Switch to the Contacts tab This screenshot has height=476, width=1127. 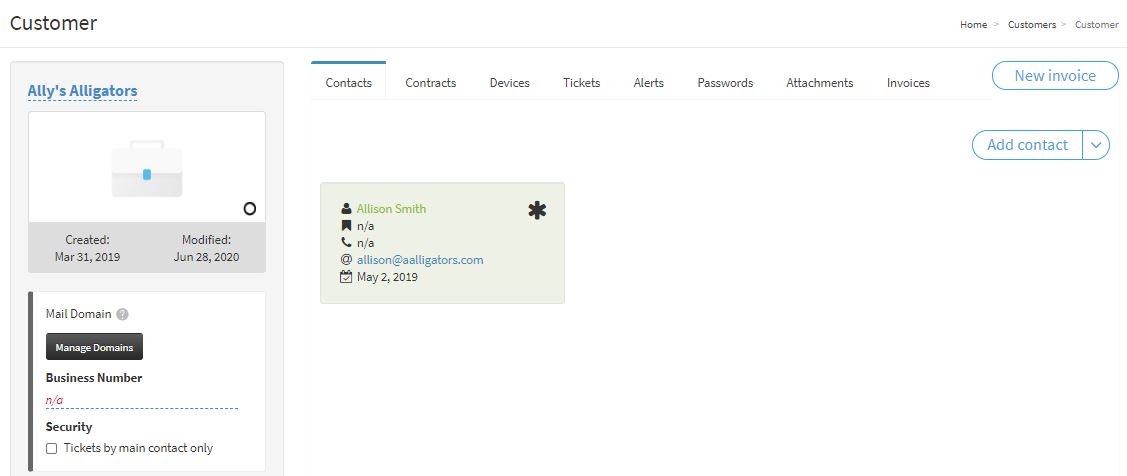pyautogui.click(x=349, y=83)
